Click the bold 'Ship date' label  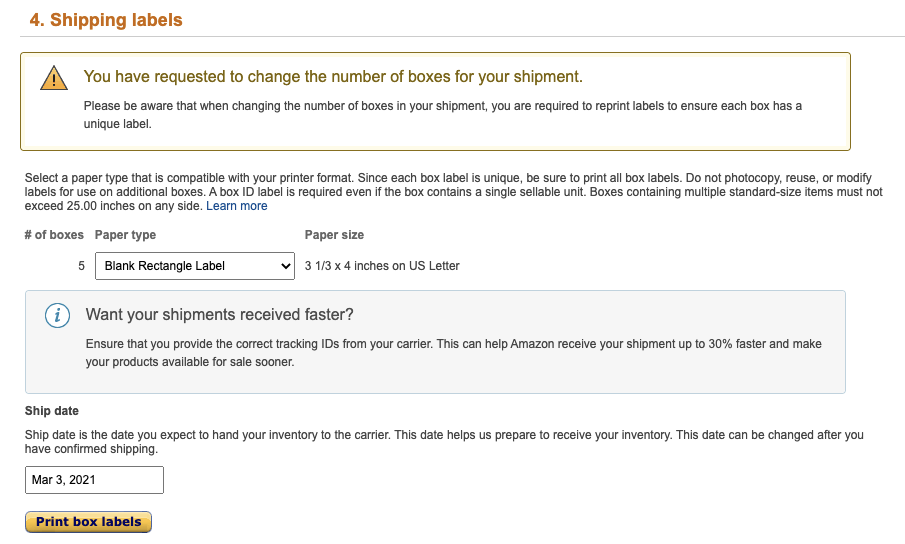click(x=52, y=411)
